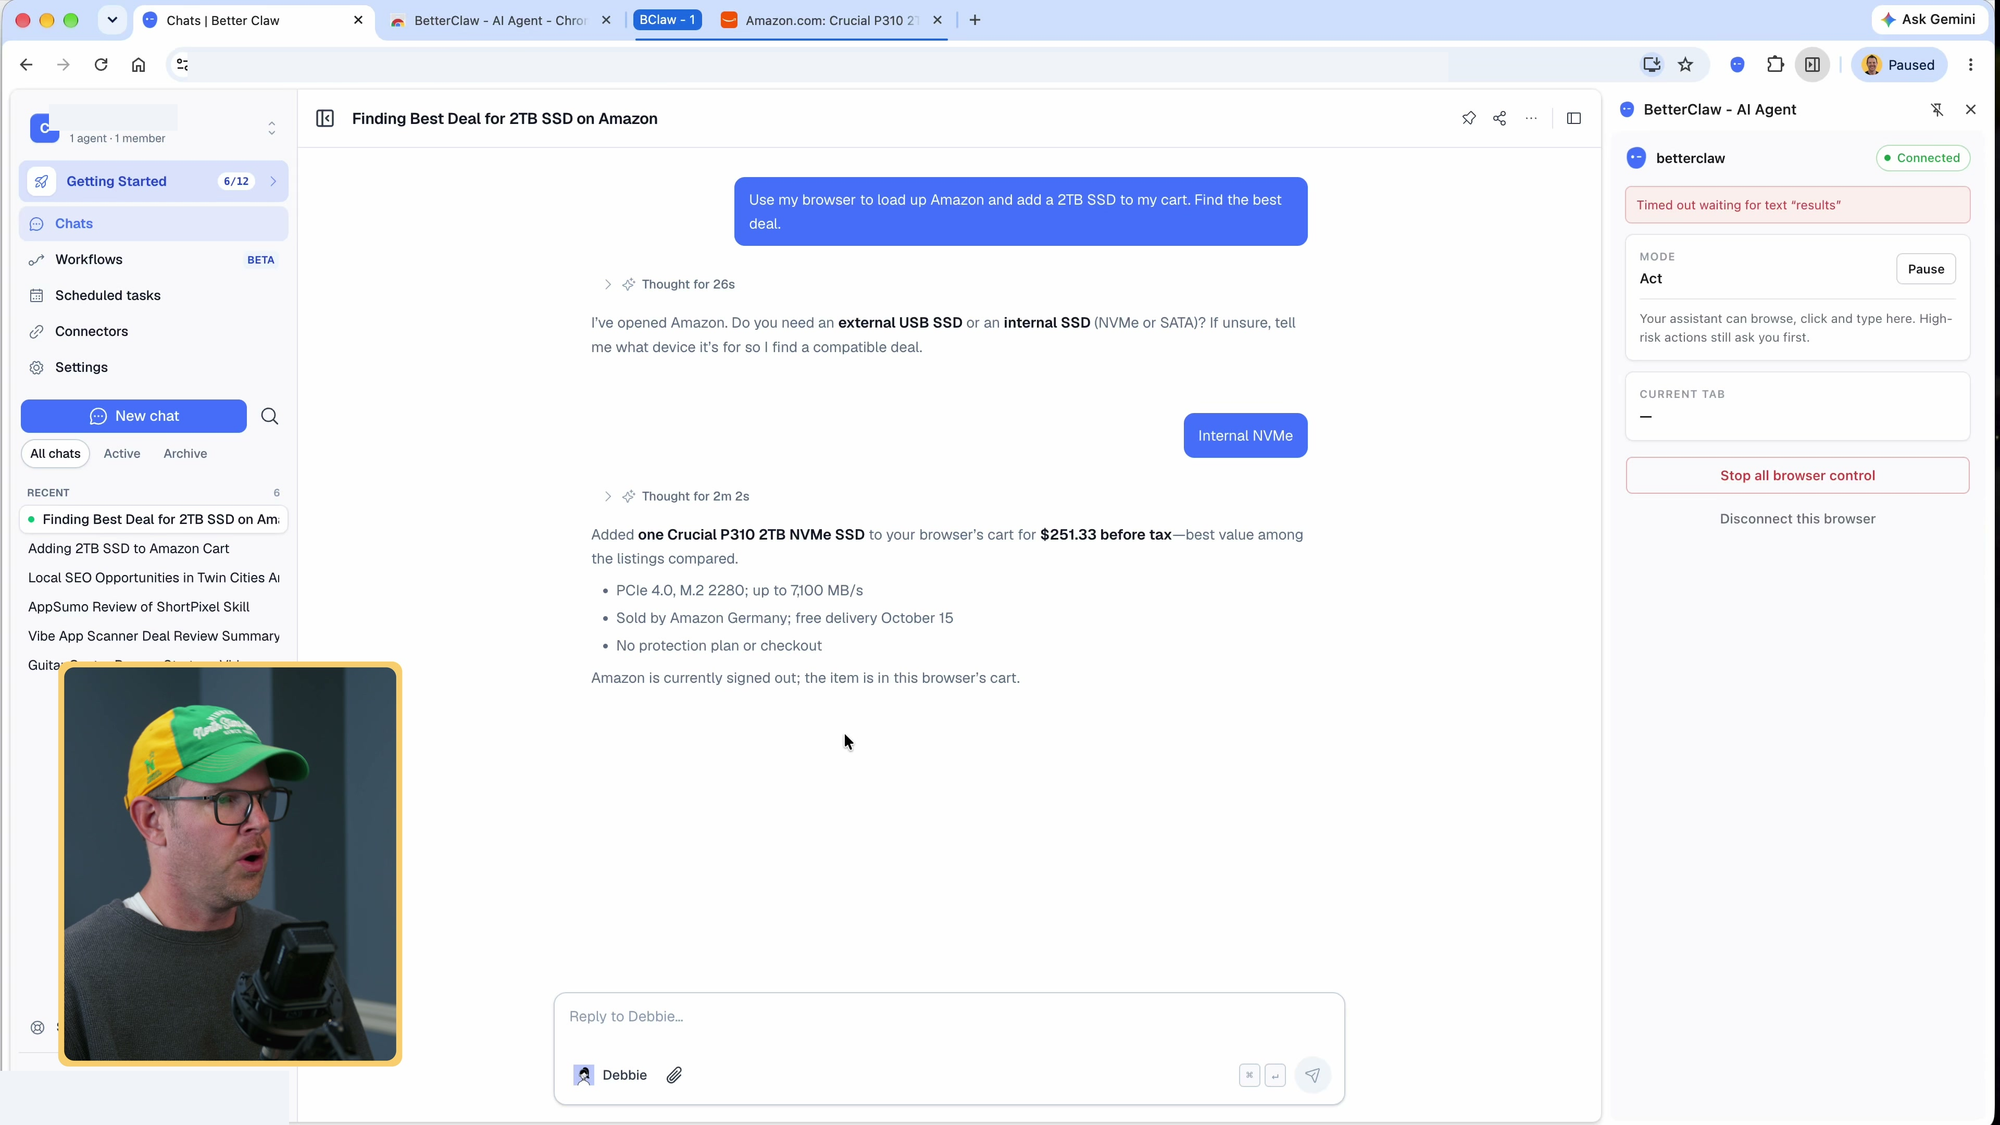Go to the home page
Screen dimensions: 2000x1125
[139, 65]
